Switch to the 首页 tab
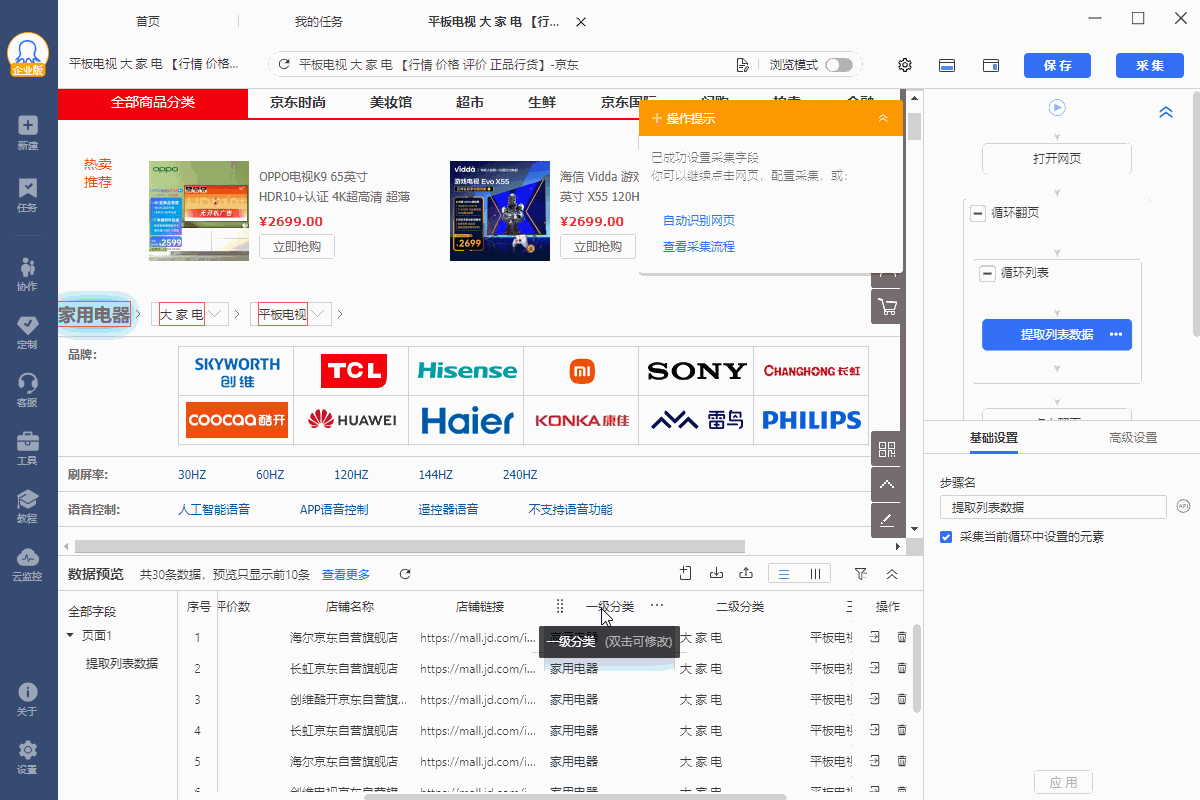 148,22
